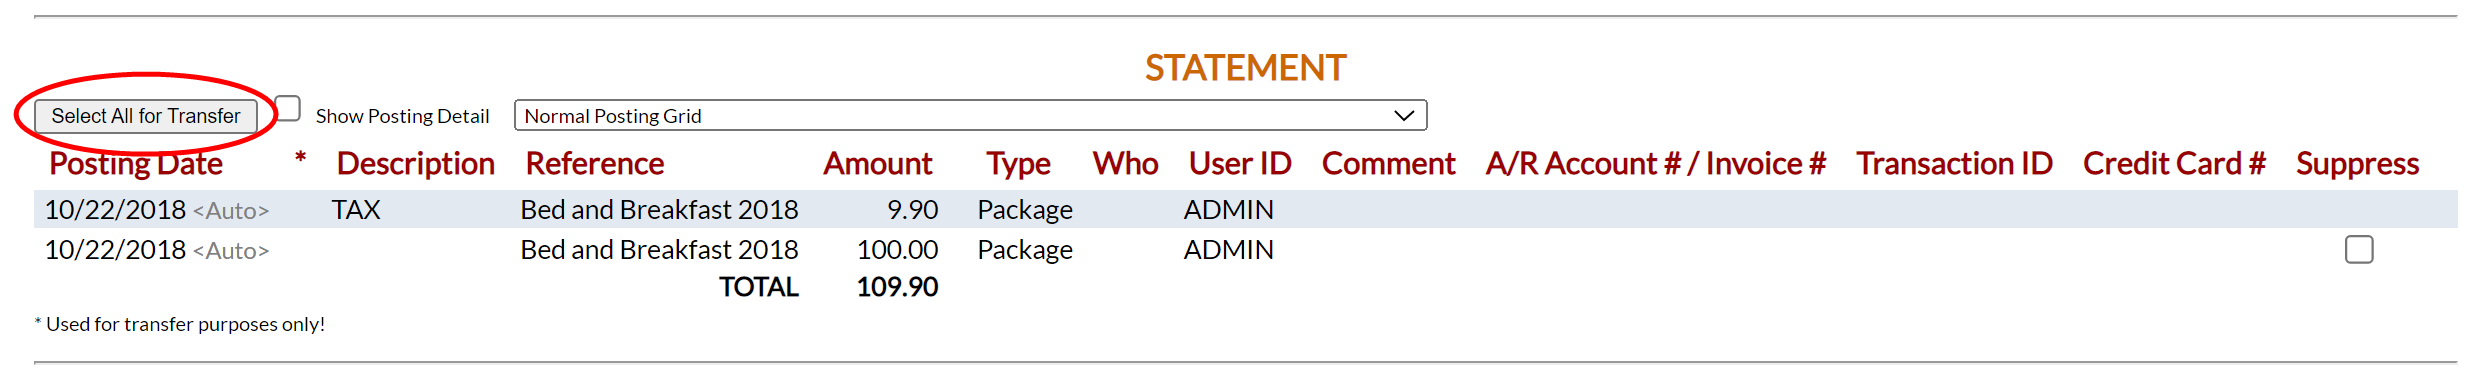Sort by the Posting Date column header
2465x373 pixels.
(136, 164)
